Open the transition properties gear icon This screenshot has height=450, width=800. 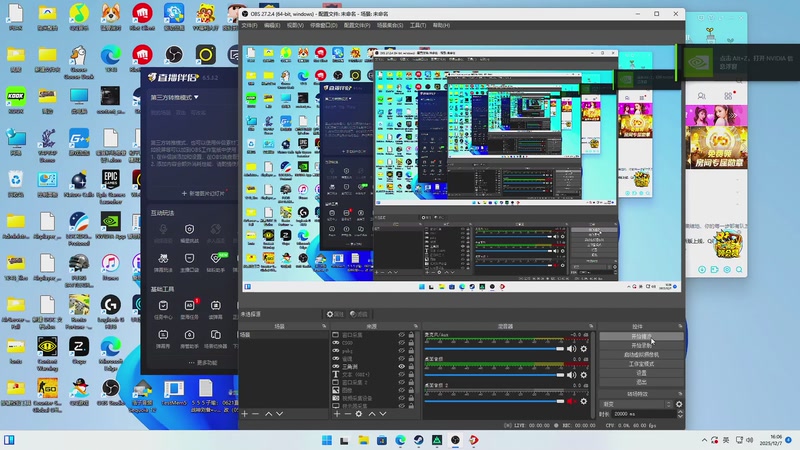pyautogui.click(x=679, y=404)
